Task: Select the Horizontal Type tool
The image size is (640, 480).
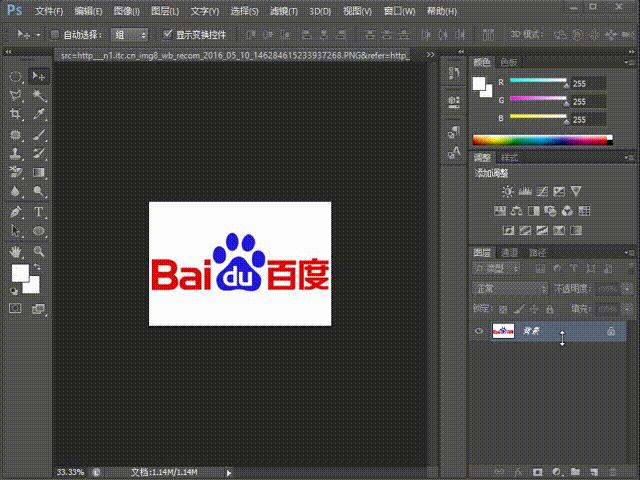Action: pos(39,212)
